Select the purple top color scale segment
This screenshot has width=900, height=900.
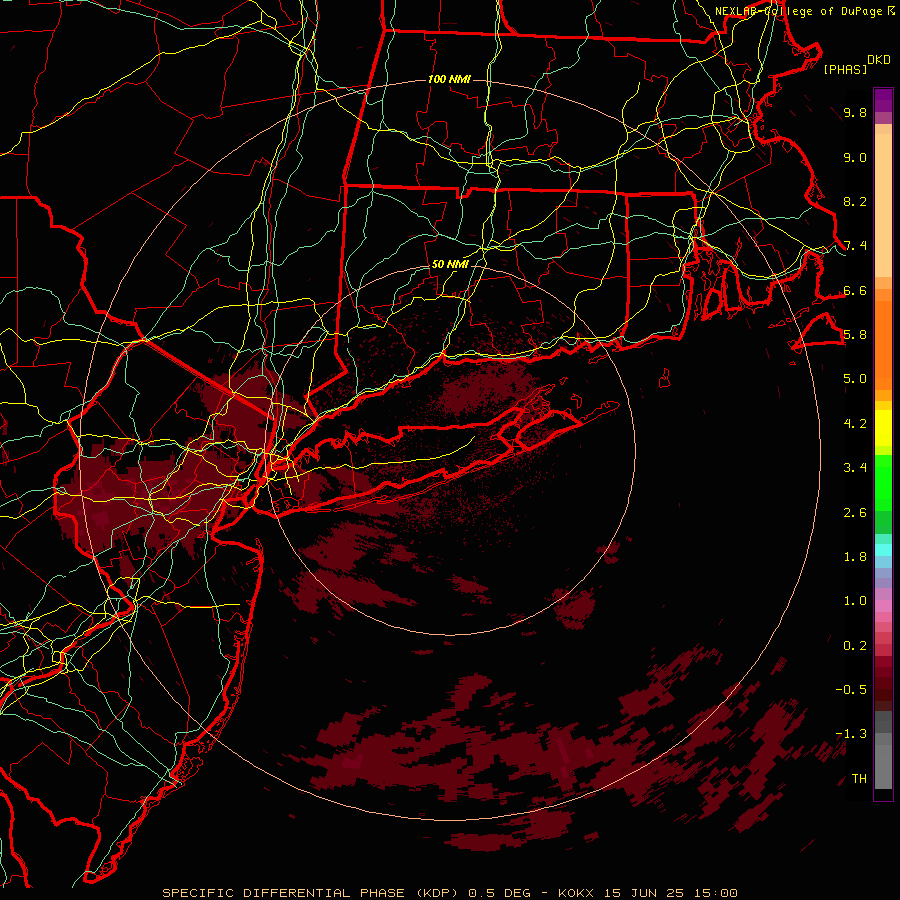883,100
